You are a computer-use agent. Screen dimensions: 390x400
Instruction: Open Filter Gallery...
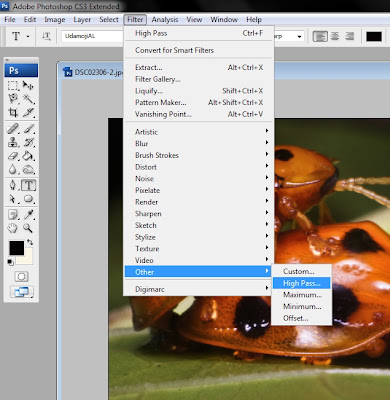pyautogui.click(x=199, y=79)
